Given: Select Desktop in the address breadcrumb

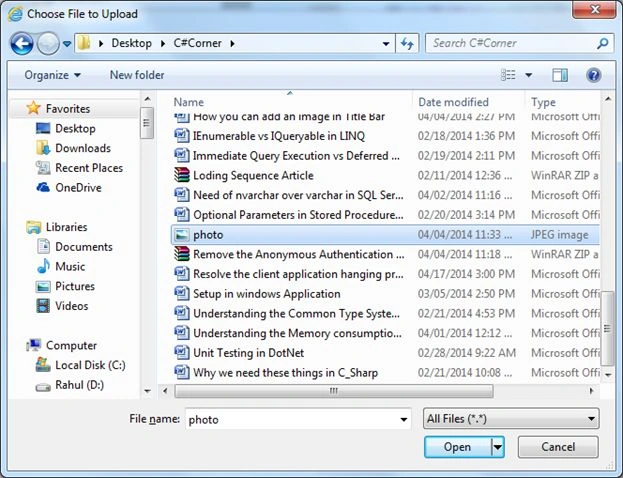Looking at the screenshot, I should pyautogui.click(x=131, y=43).
